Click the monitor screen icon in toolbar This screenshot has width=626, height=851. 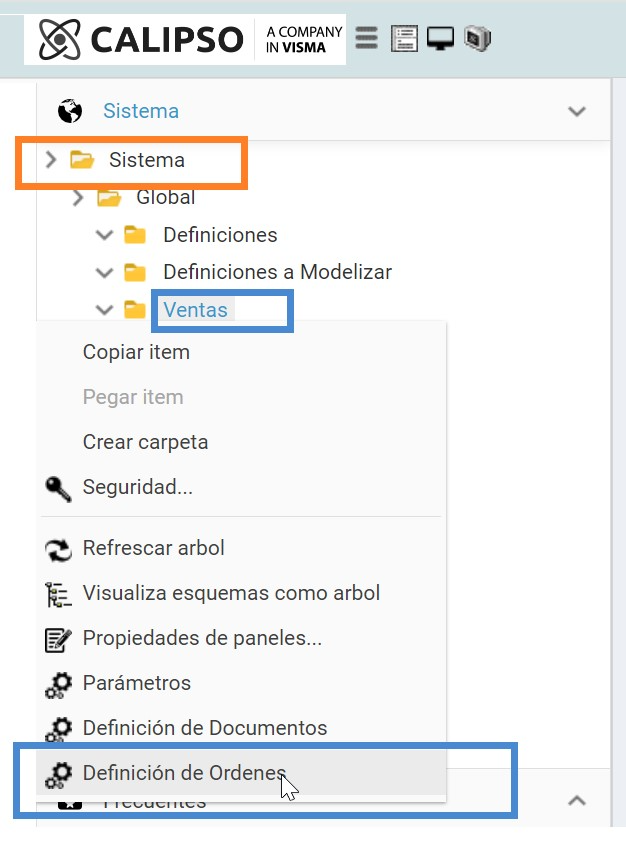(x=440, y=39)
